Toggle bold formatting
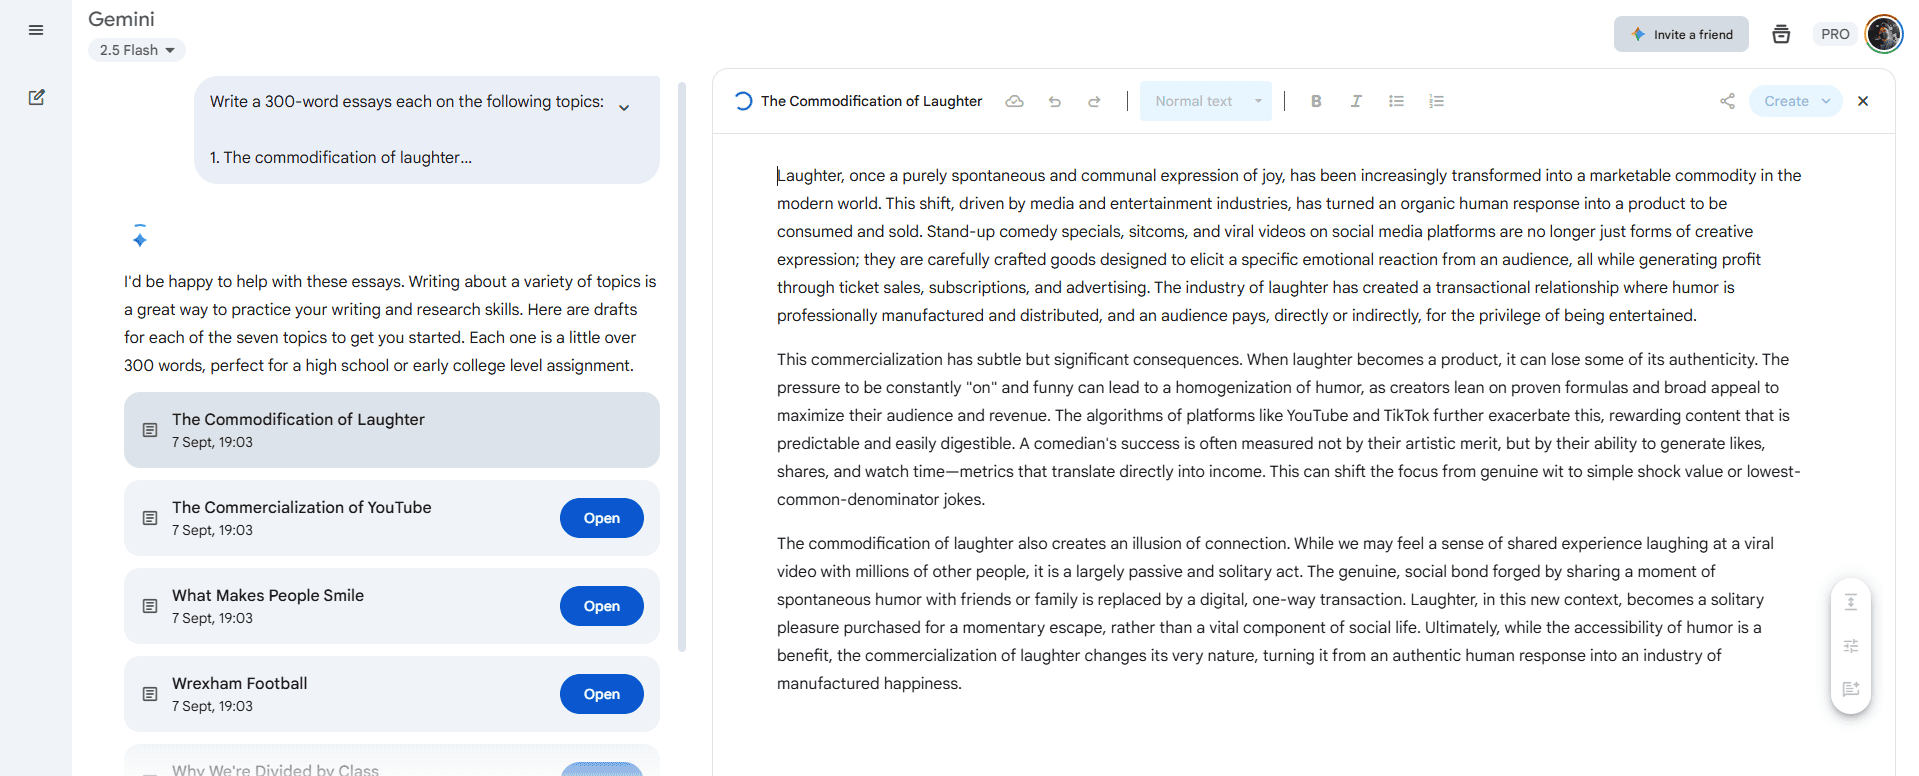The height and width of the screenshot is (776, 1919). tap(1316, 101)
